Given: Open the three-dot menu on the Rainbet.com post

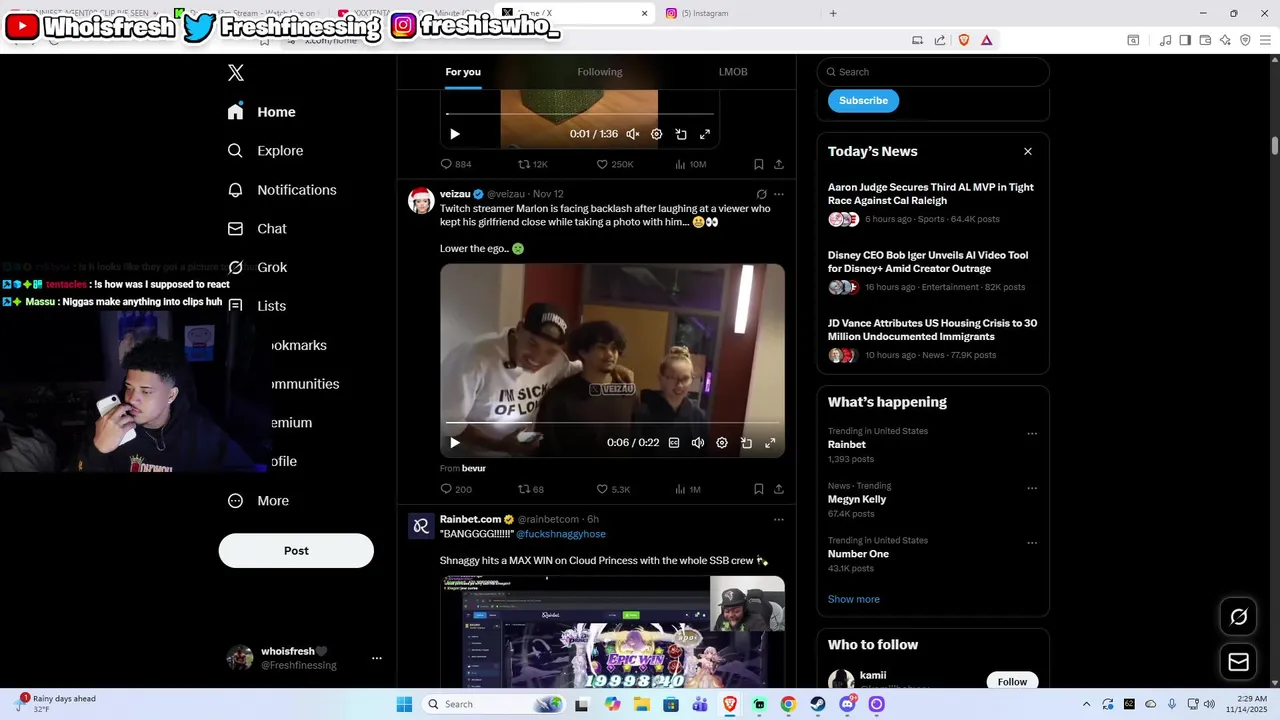Looking at the screenshot, I should tap(779, 519).
